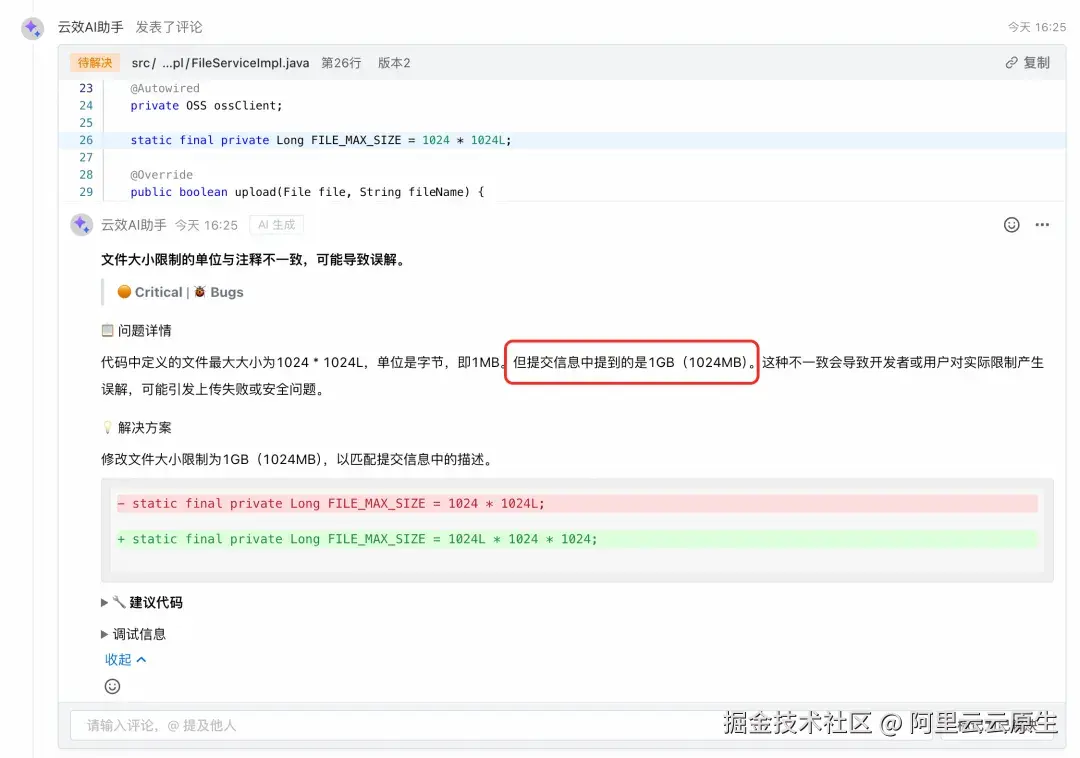The height and width of the screenshot is (758, 1080).
Task: Expand the 建议代码 section
Action: 104,602
